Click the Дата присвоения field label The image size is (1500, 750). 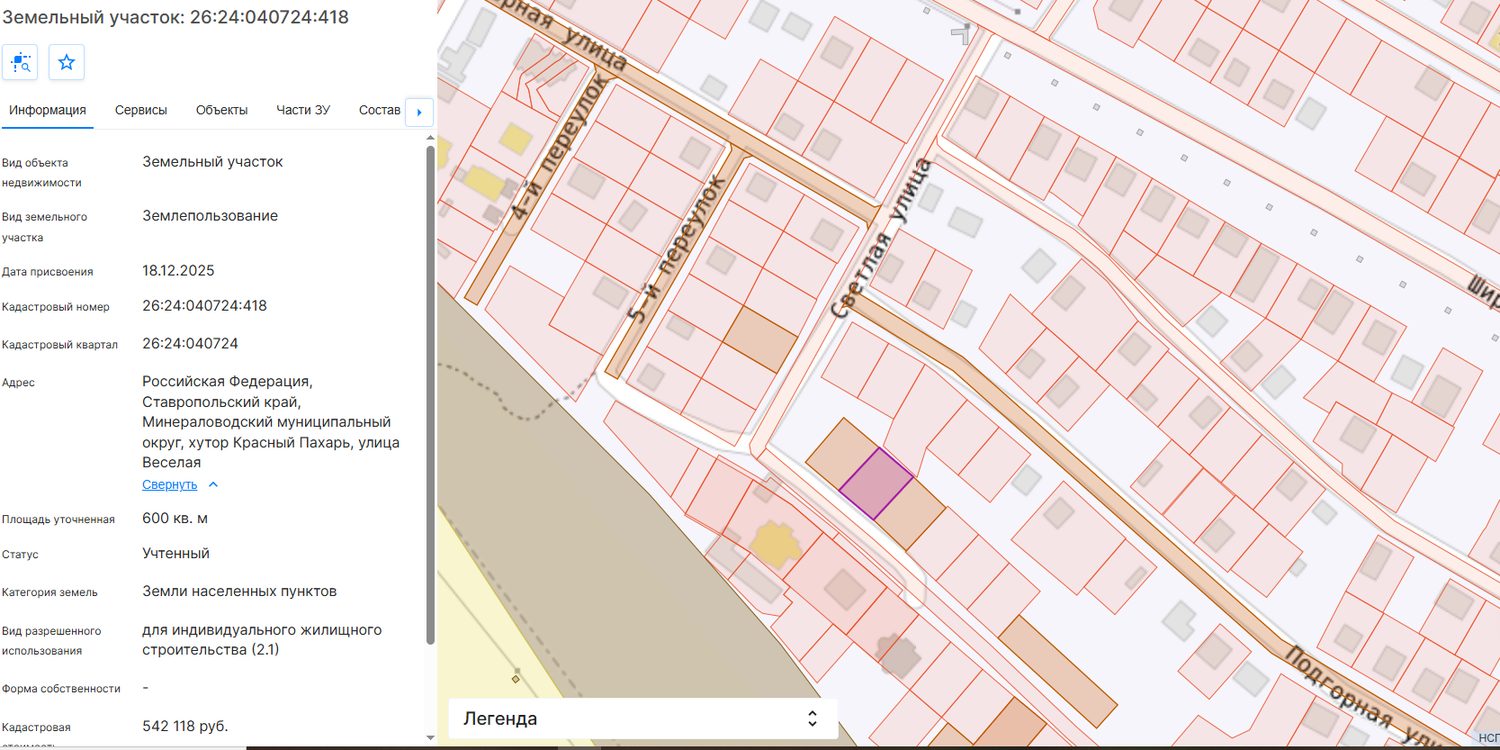[x=48, y=272]
